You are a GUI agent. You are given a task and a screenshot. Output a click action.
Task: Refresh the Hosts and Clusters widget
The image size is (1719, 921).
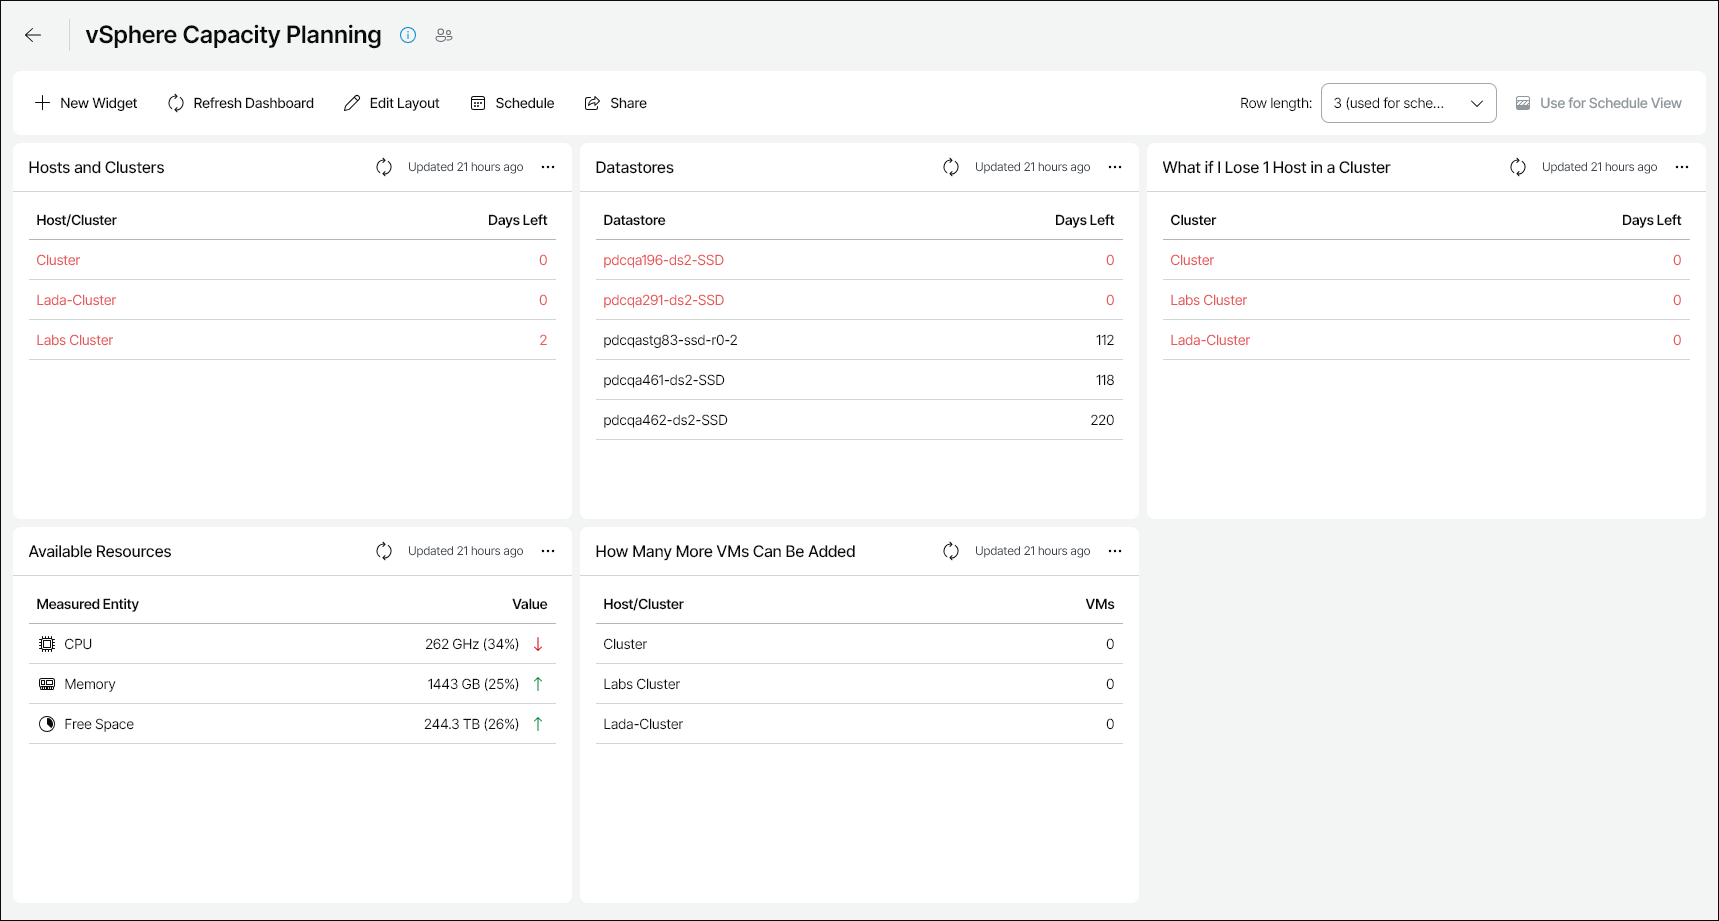coord(384,167)
